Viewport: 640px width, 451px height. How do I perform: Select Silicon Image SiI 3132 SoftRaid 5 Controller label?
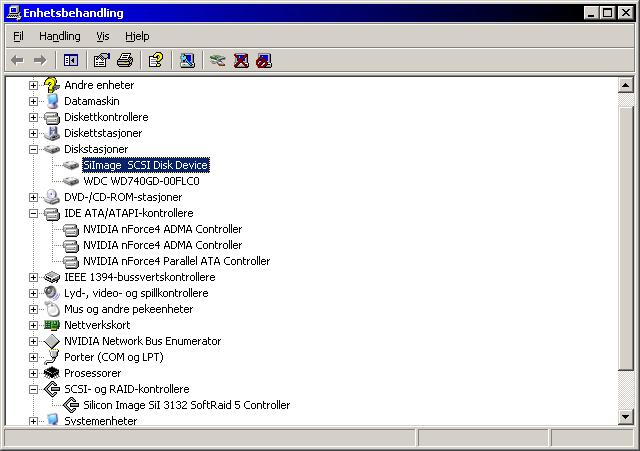[187, 405]
